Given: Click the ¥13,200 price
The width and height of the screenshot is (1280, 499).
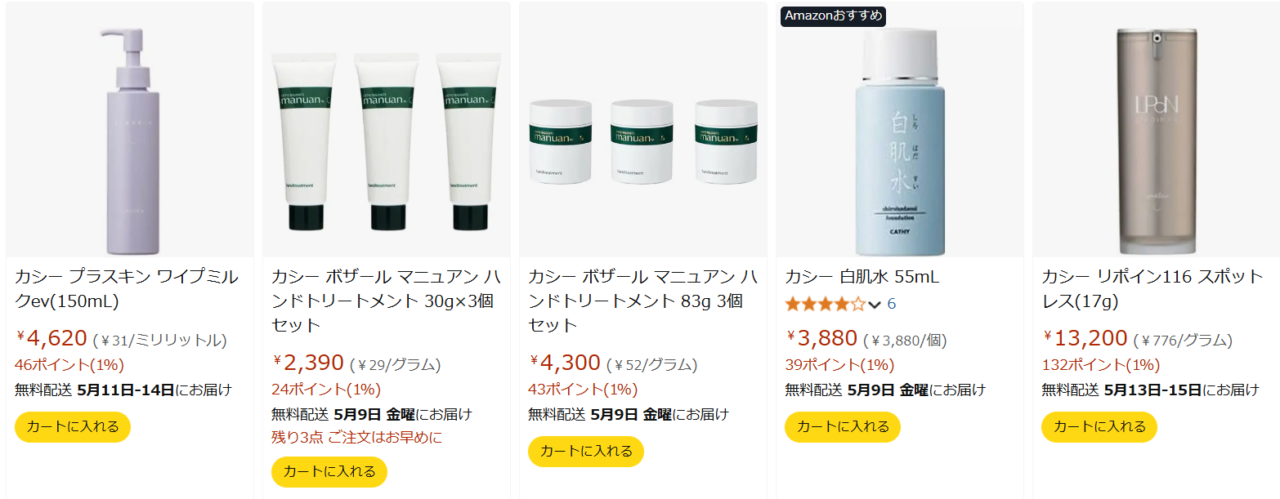Looking at the screenshot, I should [x=1085, y=339].
